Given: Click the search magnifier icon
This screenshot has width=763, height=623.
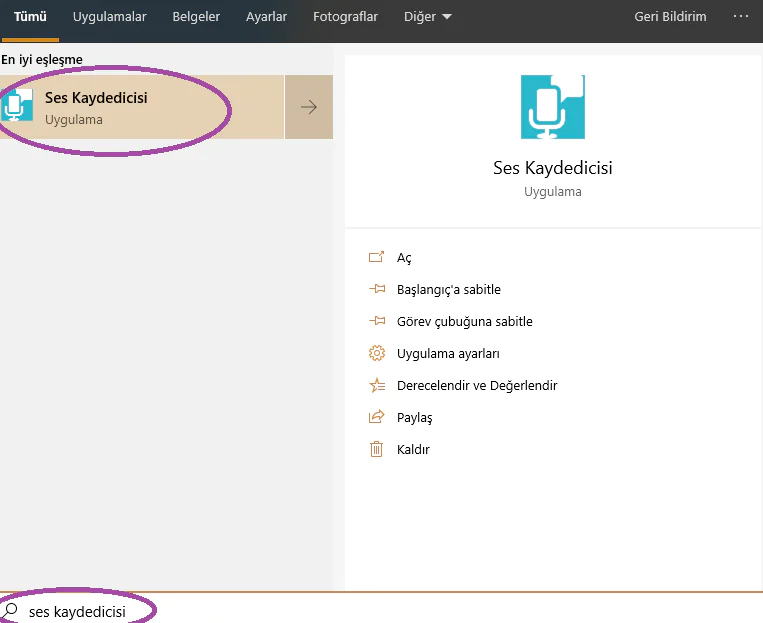Looking at the screenshot, I should point(11,610).
